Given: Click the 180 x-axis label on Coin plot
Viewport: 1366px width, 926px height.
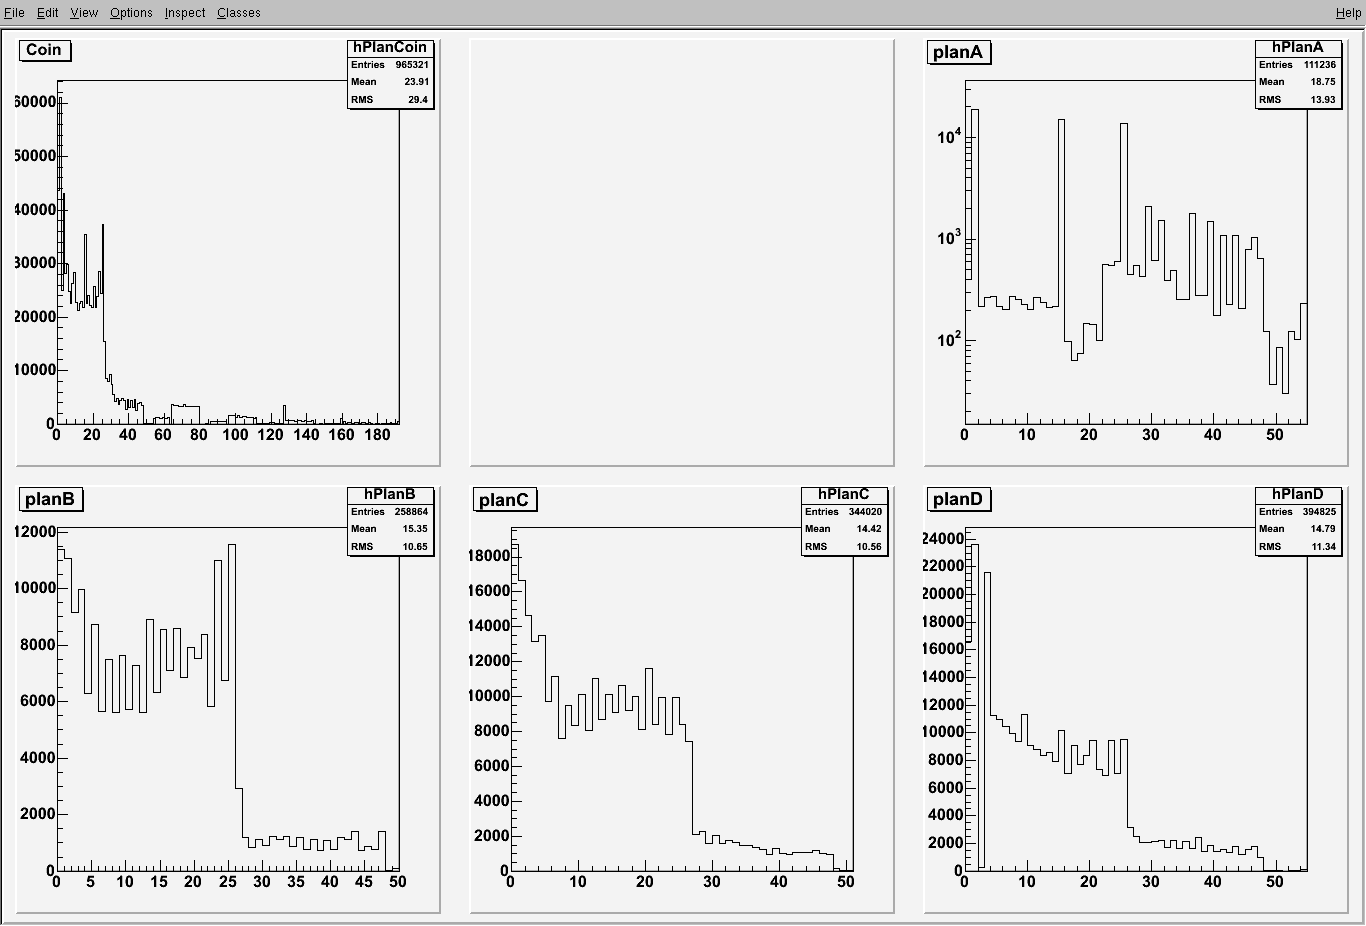Looking at the screenshot, I should [377, 434].
